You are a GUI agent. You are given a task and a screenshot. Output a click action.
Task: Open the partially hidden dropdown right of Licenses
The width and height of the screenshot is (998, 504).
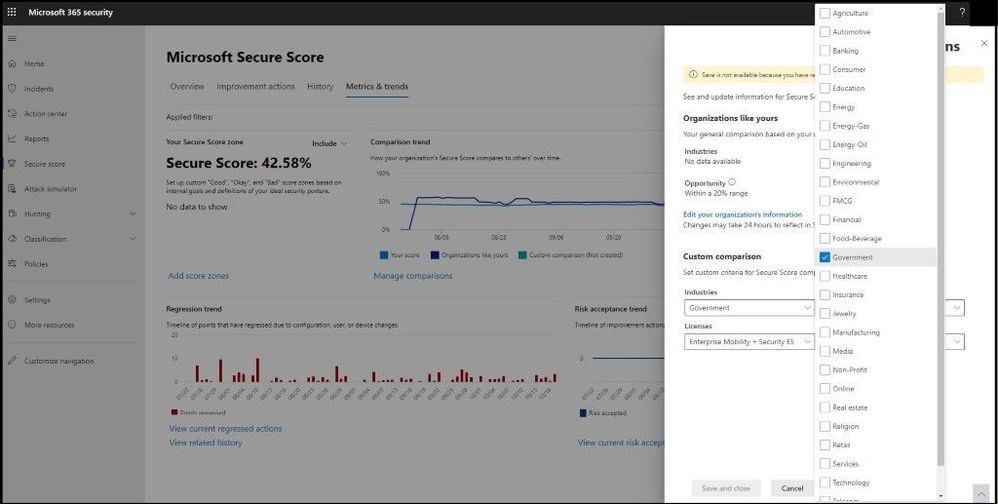(955, 342)
